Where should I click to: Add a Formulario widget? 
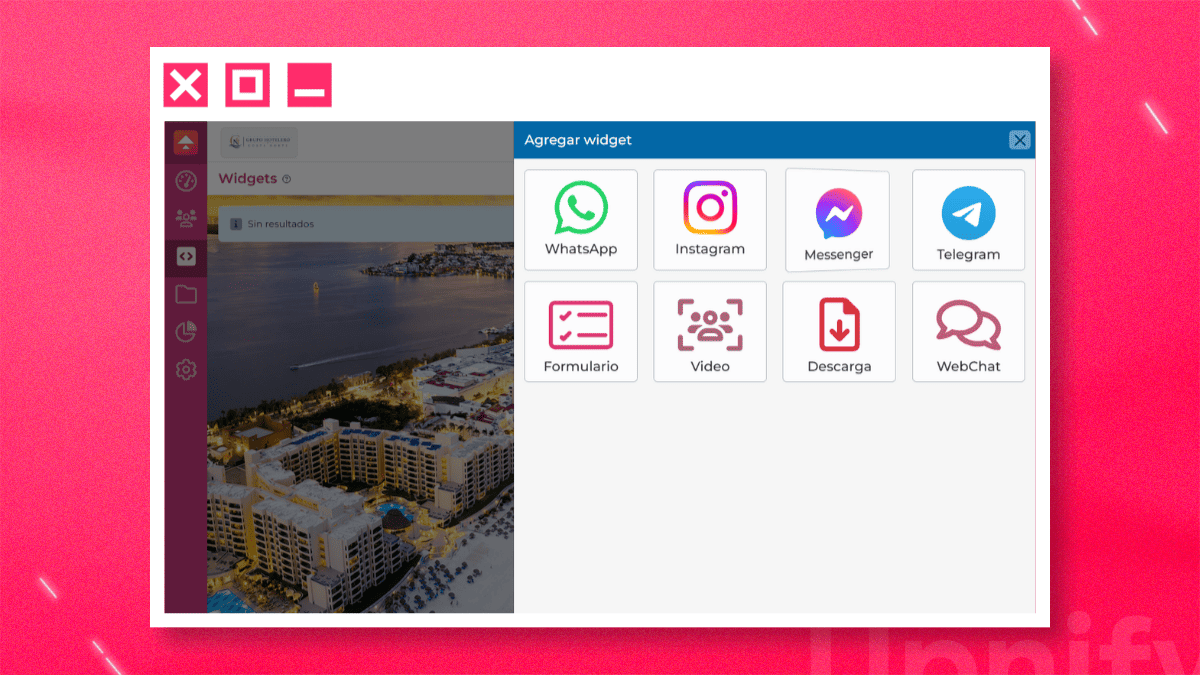[581, 331]
